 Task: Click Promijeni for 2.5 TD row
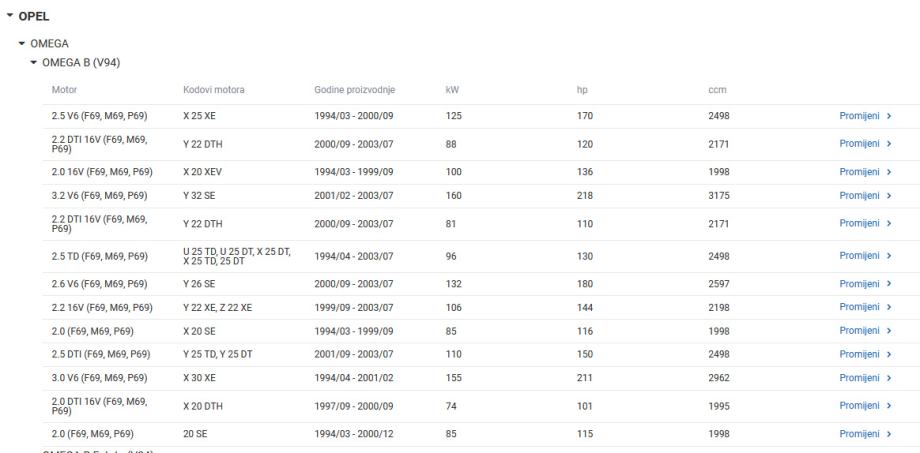click(865, 256)
